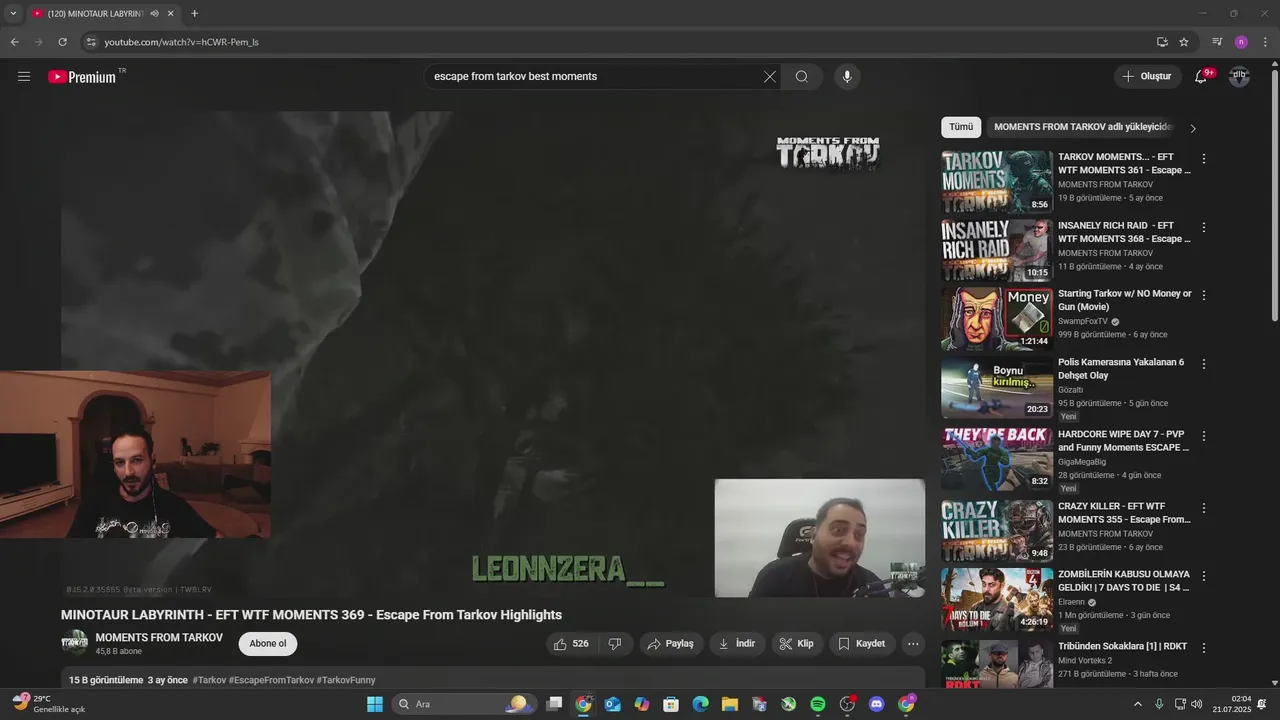Viewport: 1280px width, 720px height.
Task: Click the Paylaş share button
Action: pyautogui.click(x=671, y=644)
